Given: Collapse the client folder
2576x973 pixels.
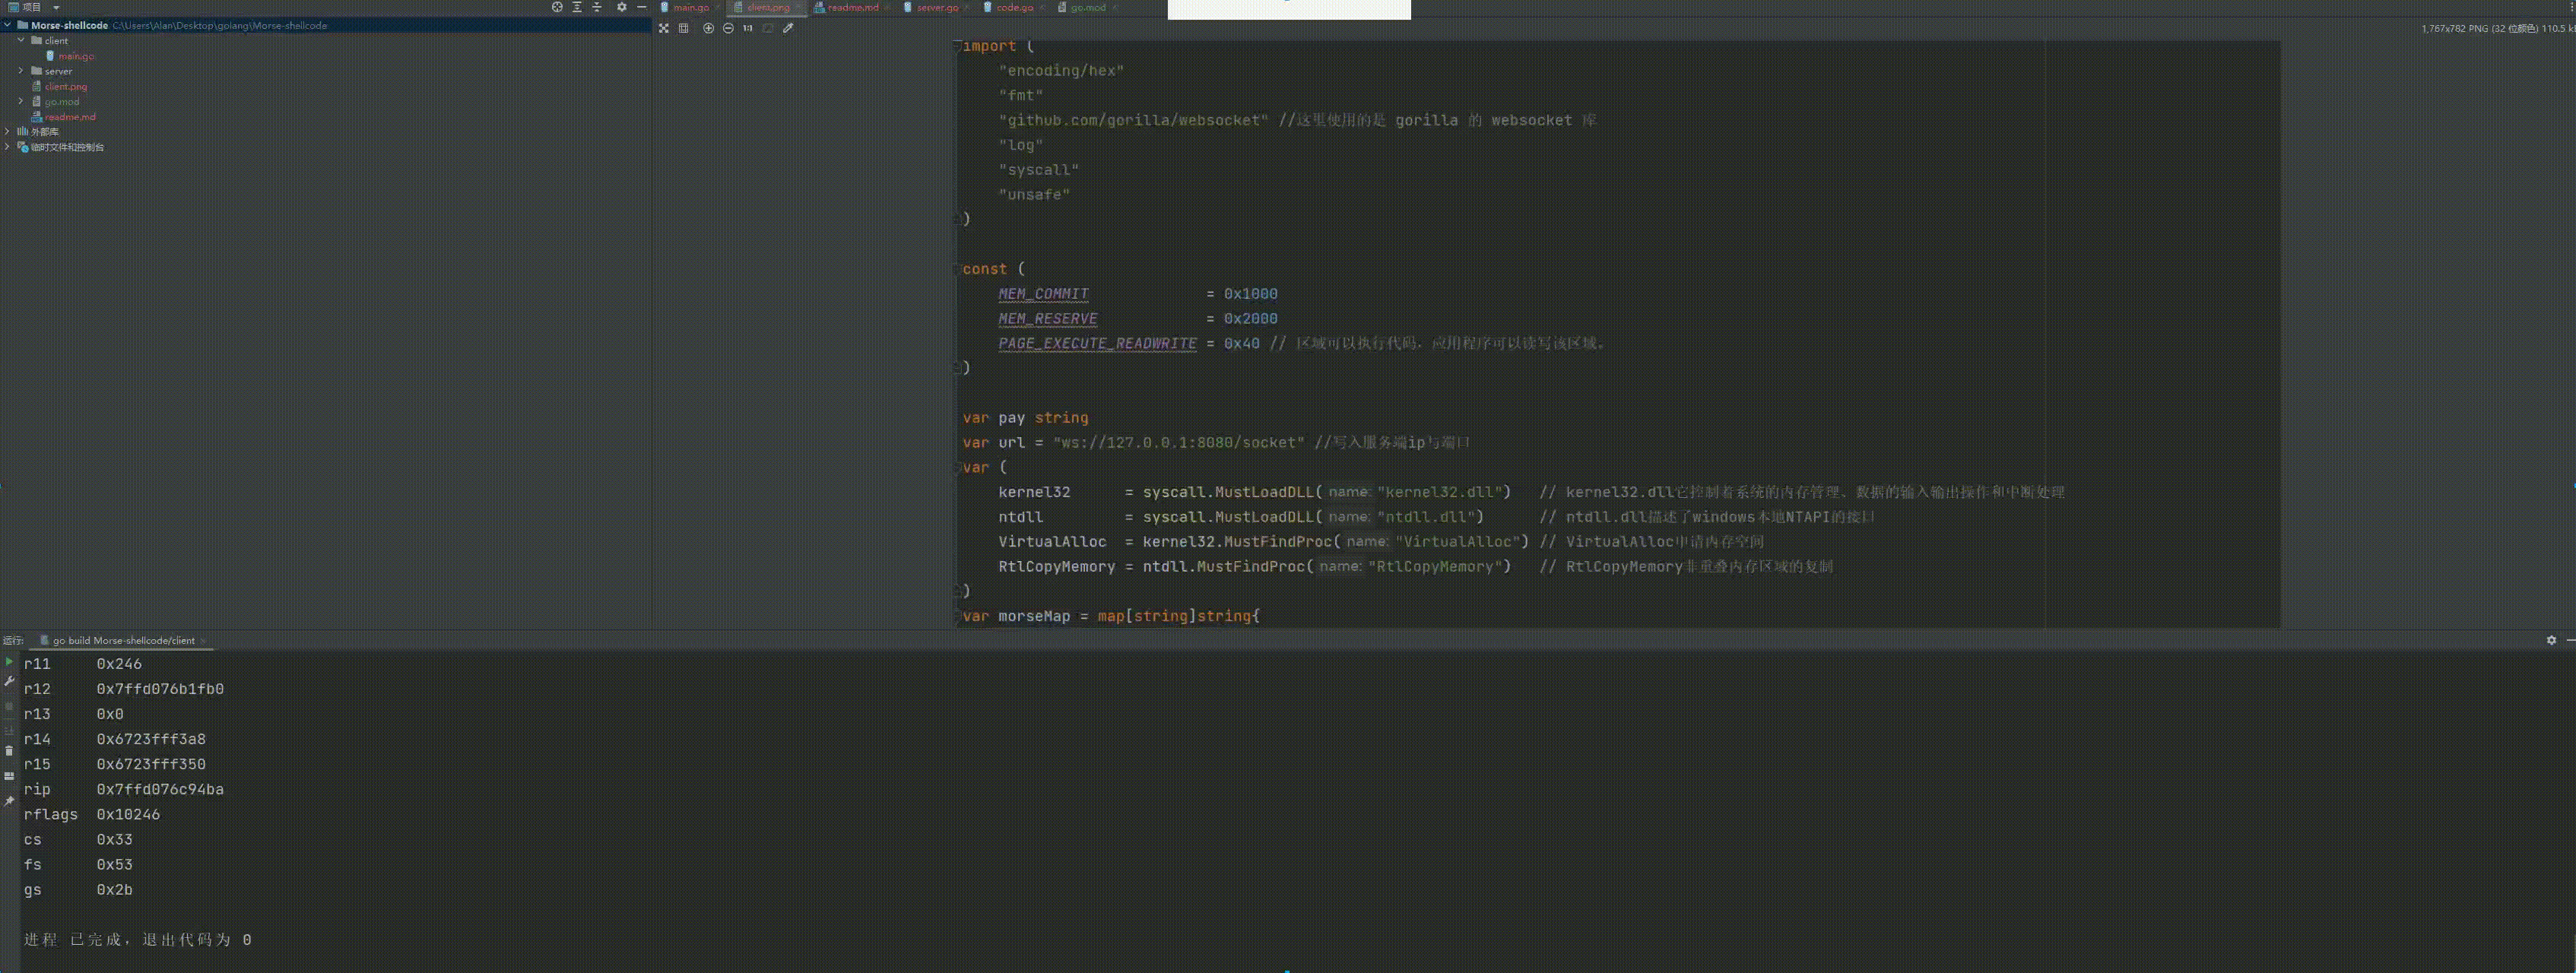Looking at the screenshot, I should coord(20,41).
